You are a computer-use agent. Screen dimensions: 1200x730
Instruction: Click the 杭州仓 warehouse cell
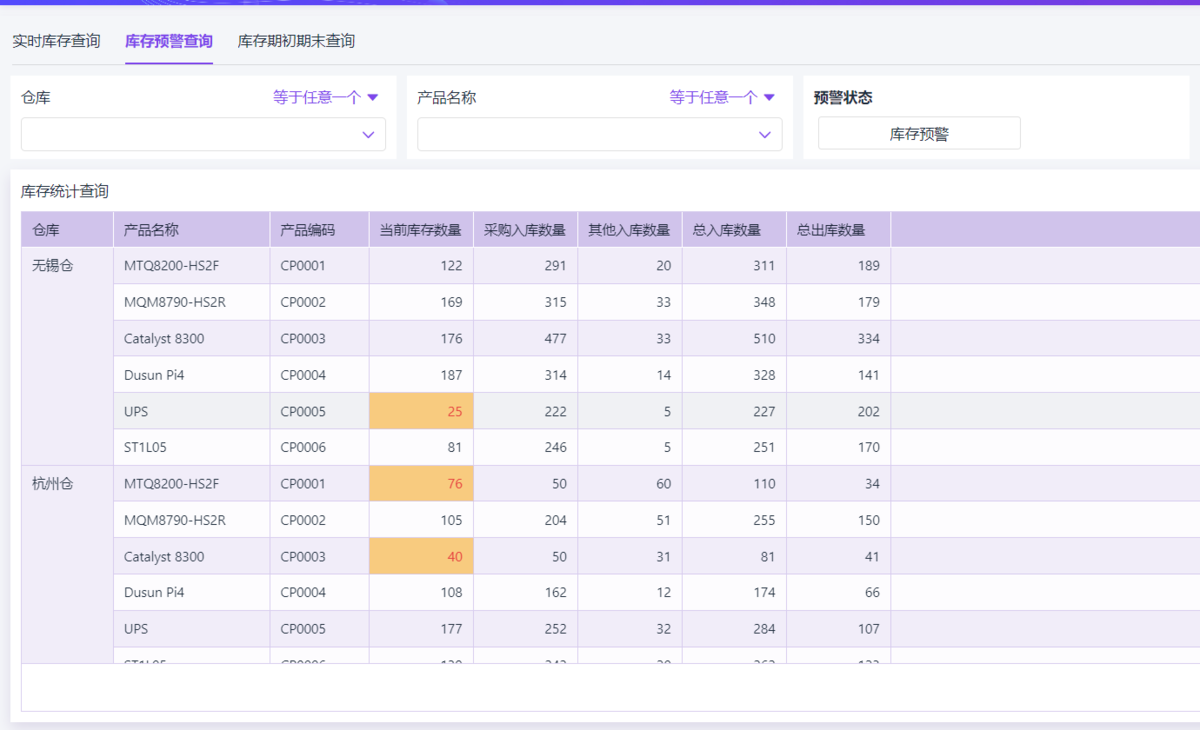tap(53, 484)
